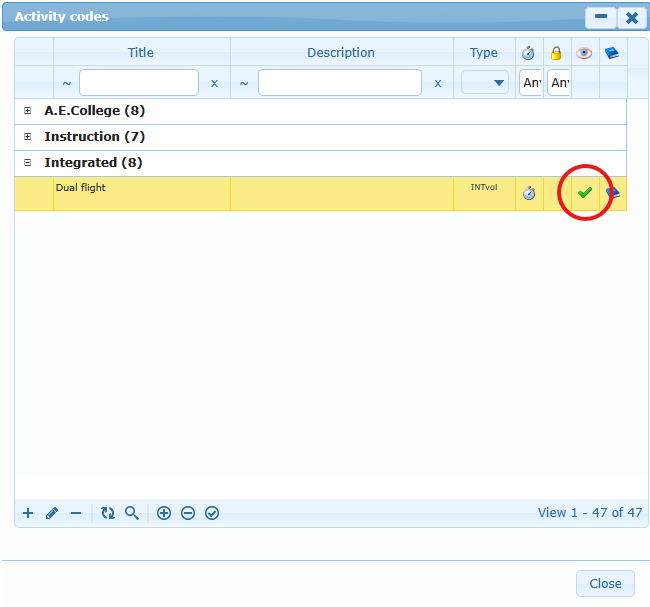The width and height of the screenshot is (650, 607).
Task: Open search with the magnifier icon
Action: [132, 513]
